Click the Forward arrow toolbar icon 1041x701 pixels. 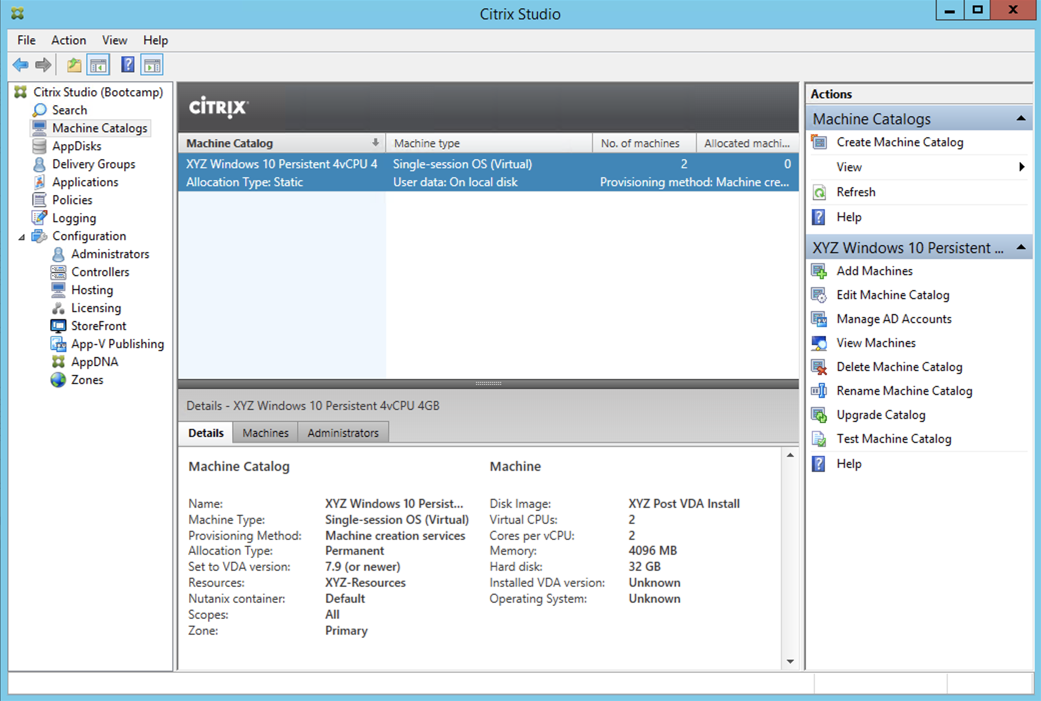pos(43,65)
